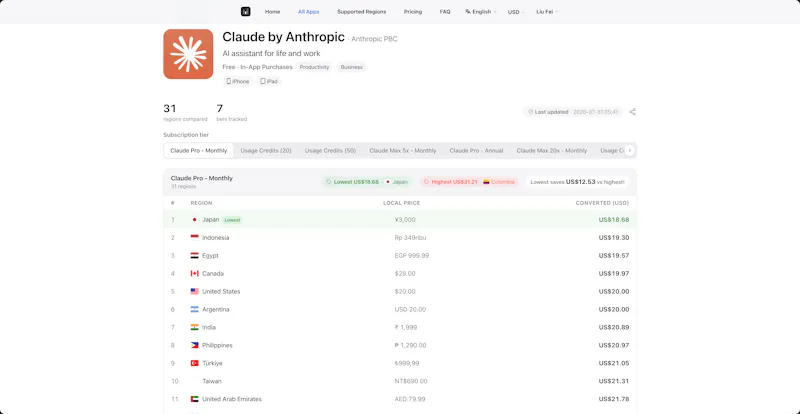Click the Indonesia flag icon
Screen dimensions: 800x414
(194, 237)
